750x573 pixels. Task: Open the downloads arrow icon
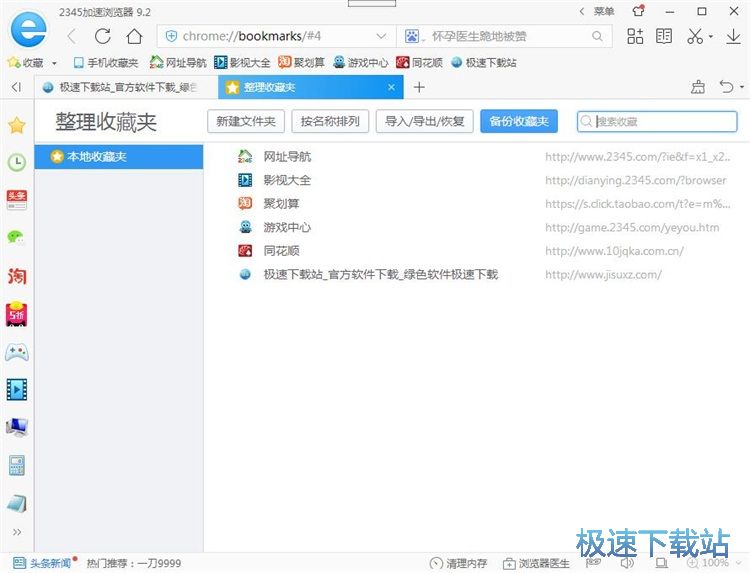pos(733,36)
